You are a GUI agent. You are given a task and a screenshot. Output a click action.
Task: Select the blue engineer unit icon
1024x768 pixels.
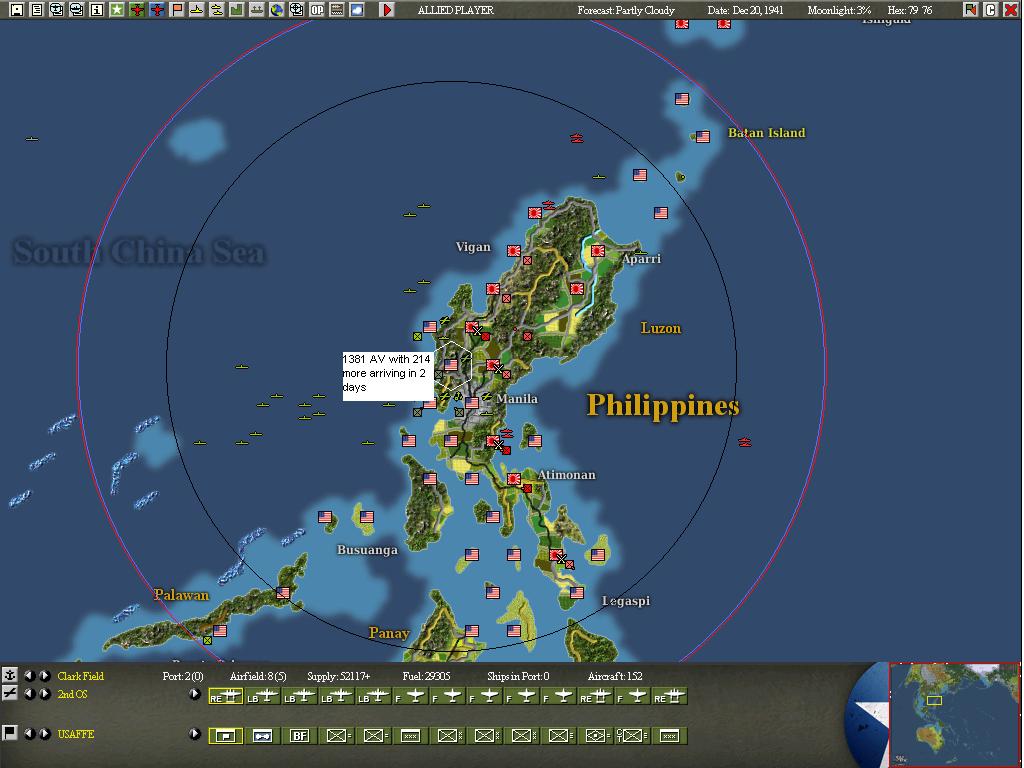[263, 736]
